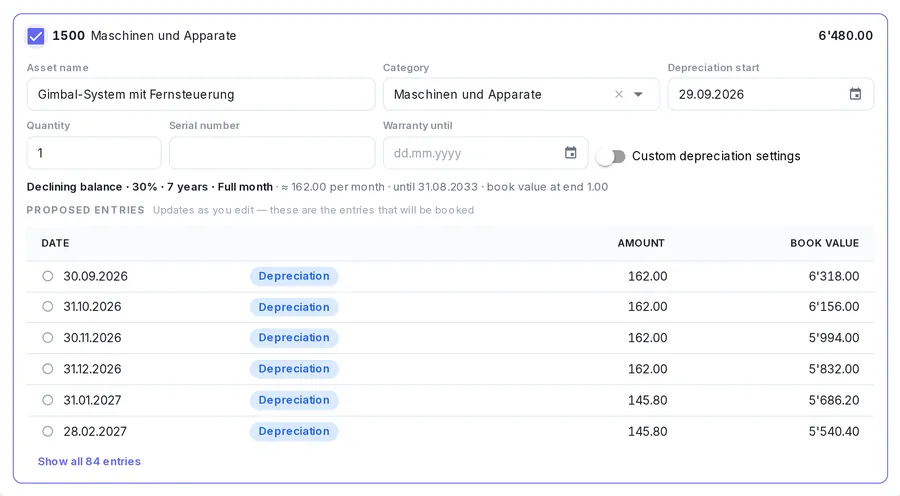Click the BOOK VALUE column header

tap(825, 243)
